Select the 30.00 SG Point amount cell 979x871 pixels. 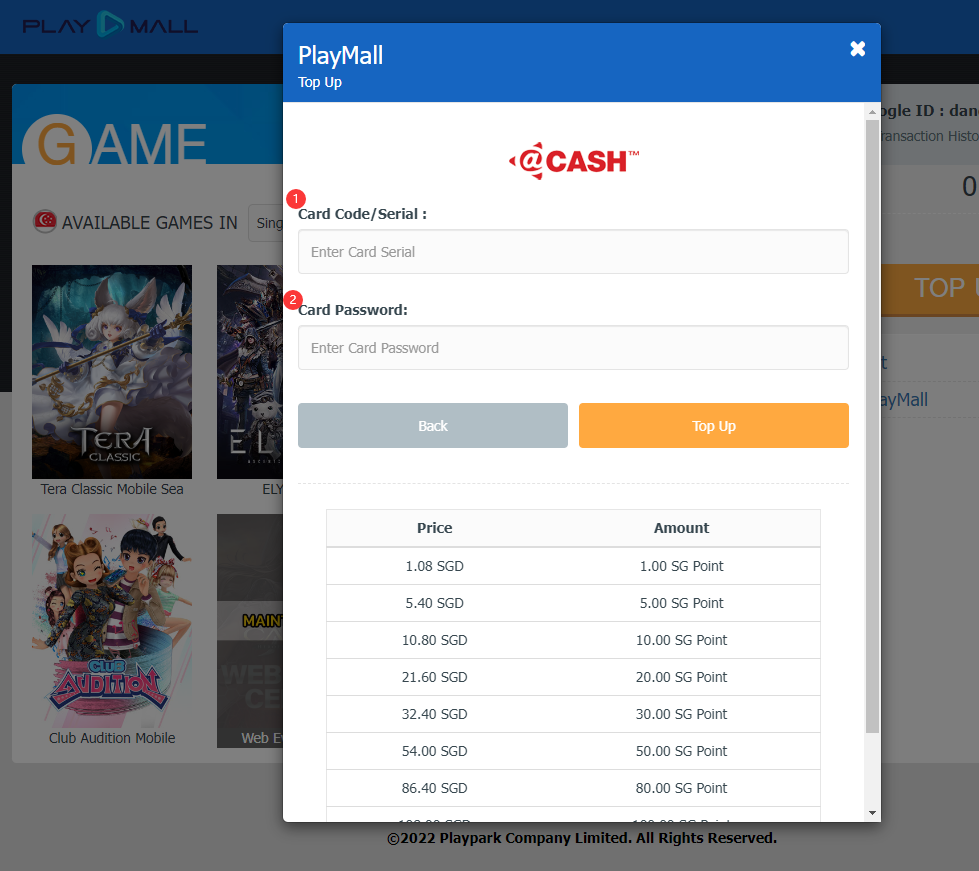(681, 714)
